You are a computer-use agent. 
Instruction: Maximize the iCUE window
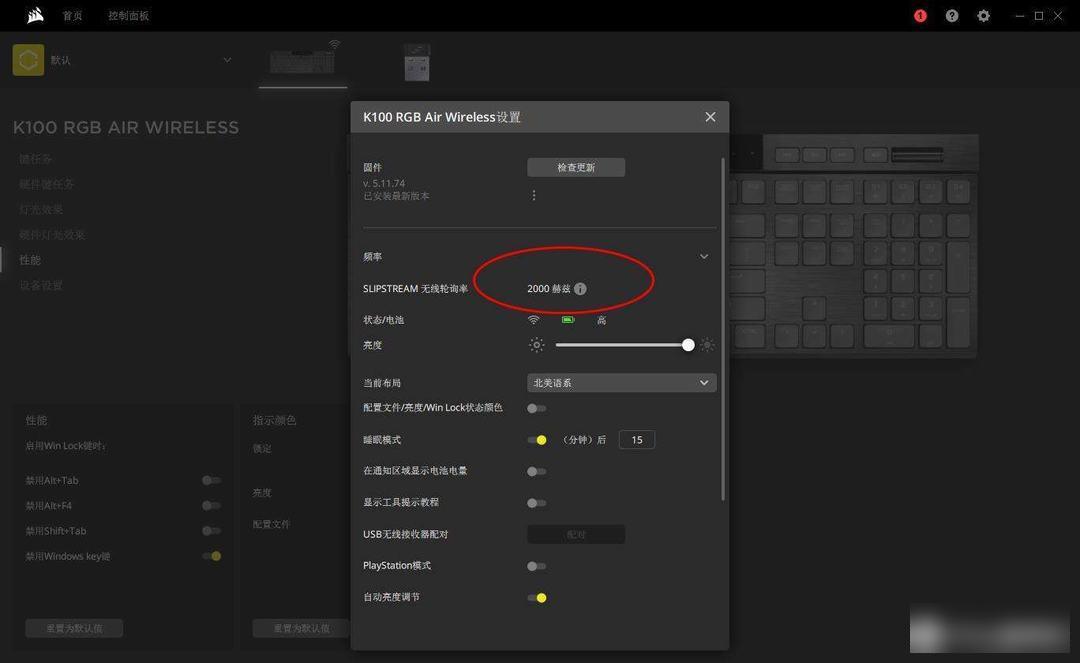(1039, 16)
